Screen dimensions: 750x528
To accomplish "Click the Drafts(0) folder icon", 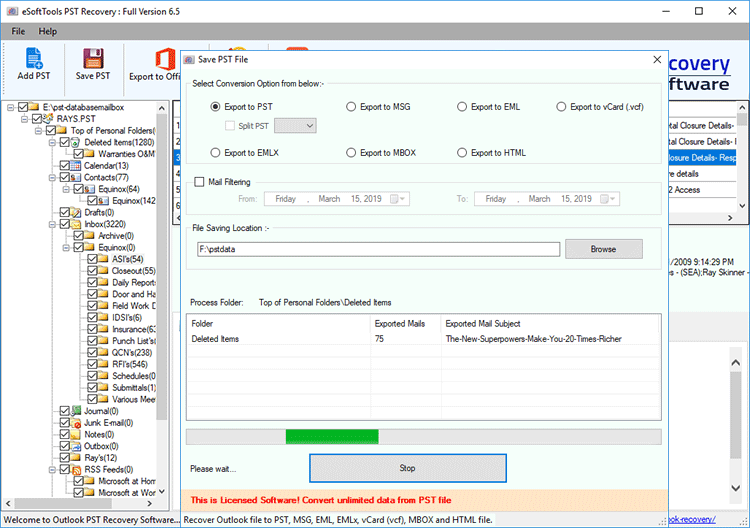I will click(76, 212).
